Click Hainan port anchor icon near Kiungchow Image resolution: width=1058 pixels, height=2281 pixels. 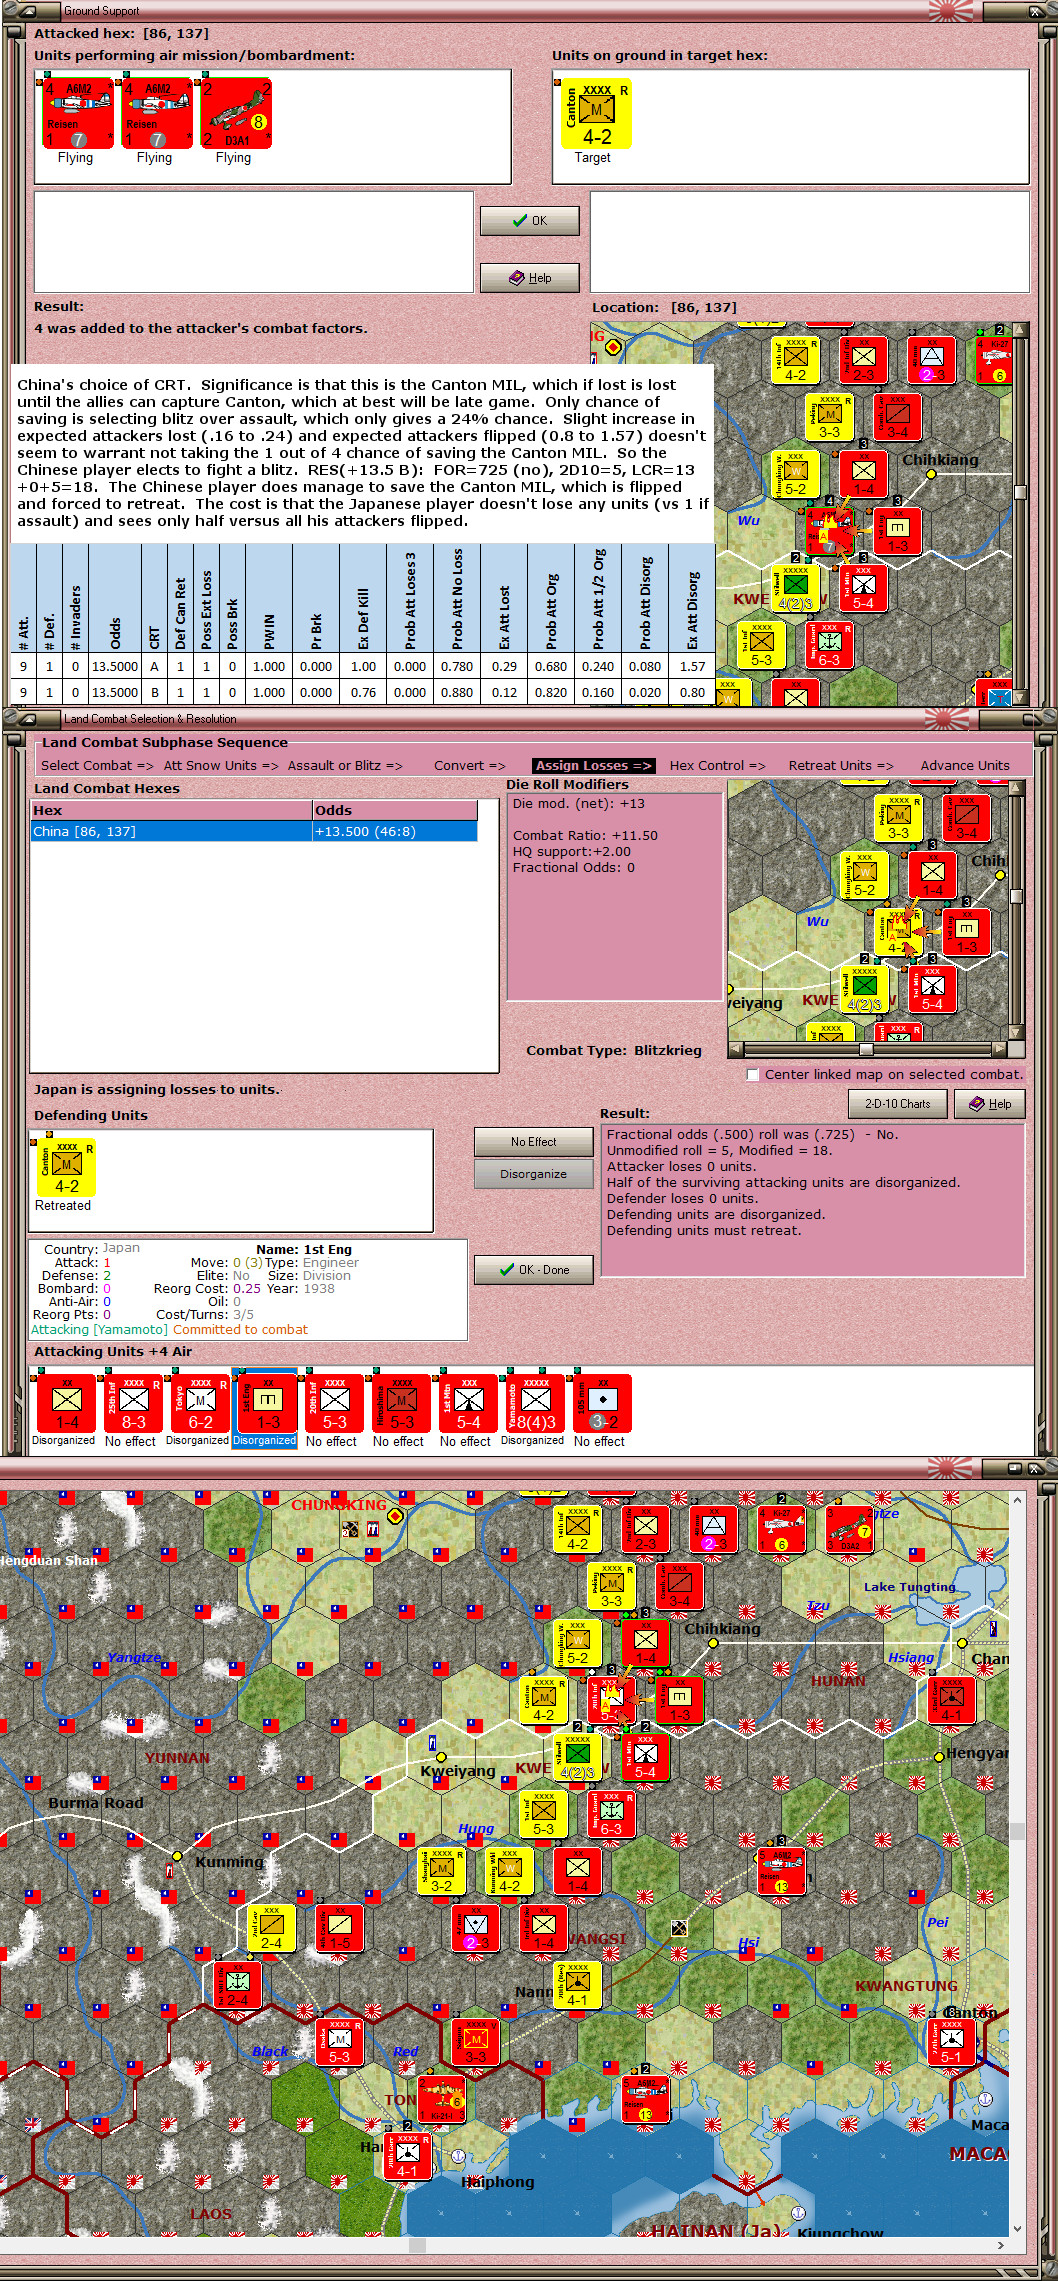(x=798, y=2212)
